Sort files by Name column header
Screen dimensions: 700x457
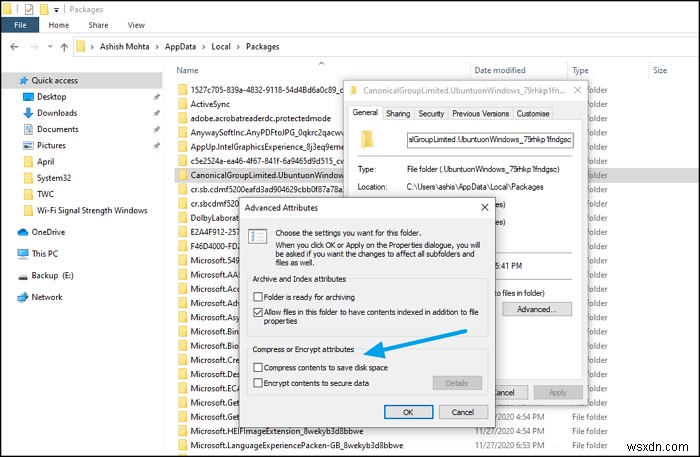coord(187,70)
